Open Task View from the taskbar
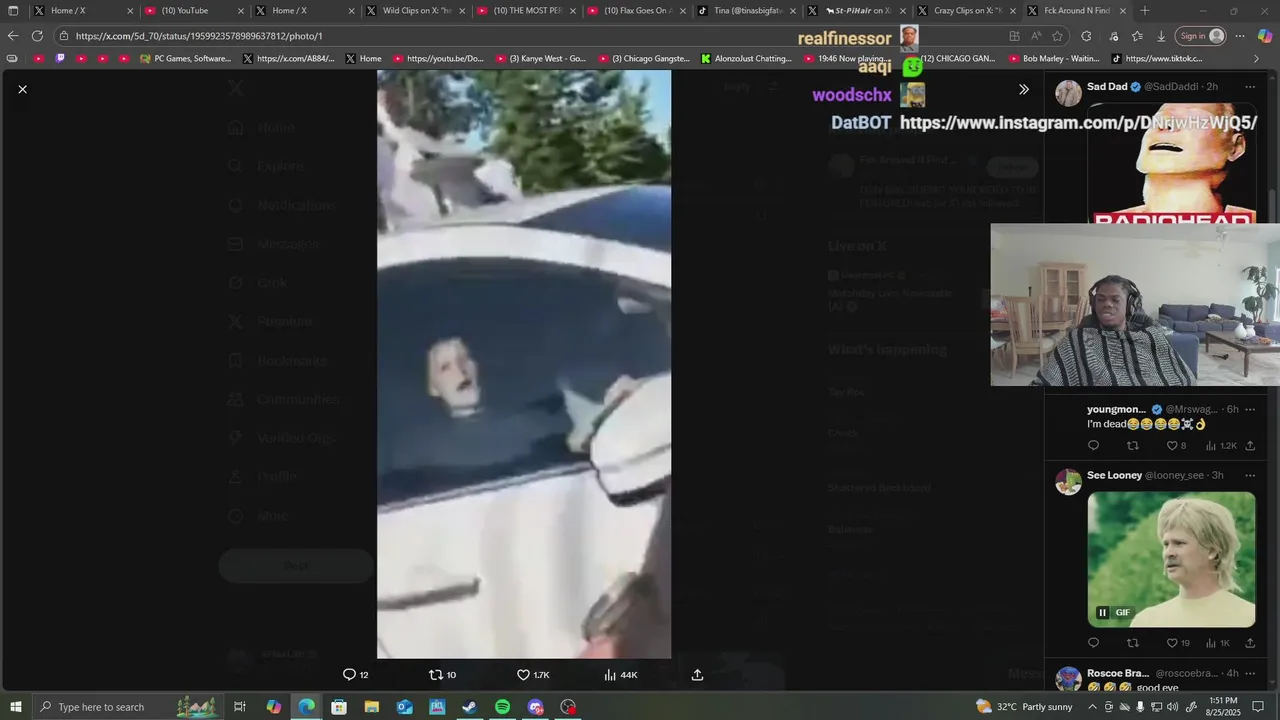Image resolution: width=1280 pixels, height=720 pixels. click(x=240, y=707)
